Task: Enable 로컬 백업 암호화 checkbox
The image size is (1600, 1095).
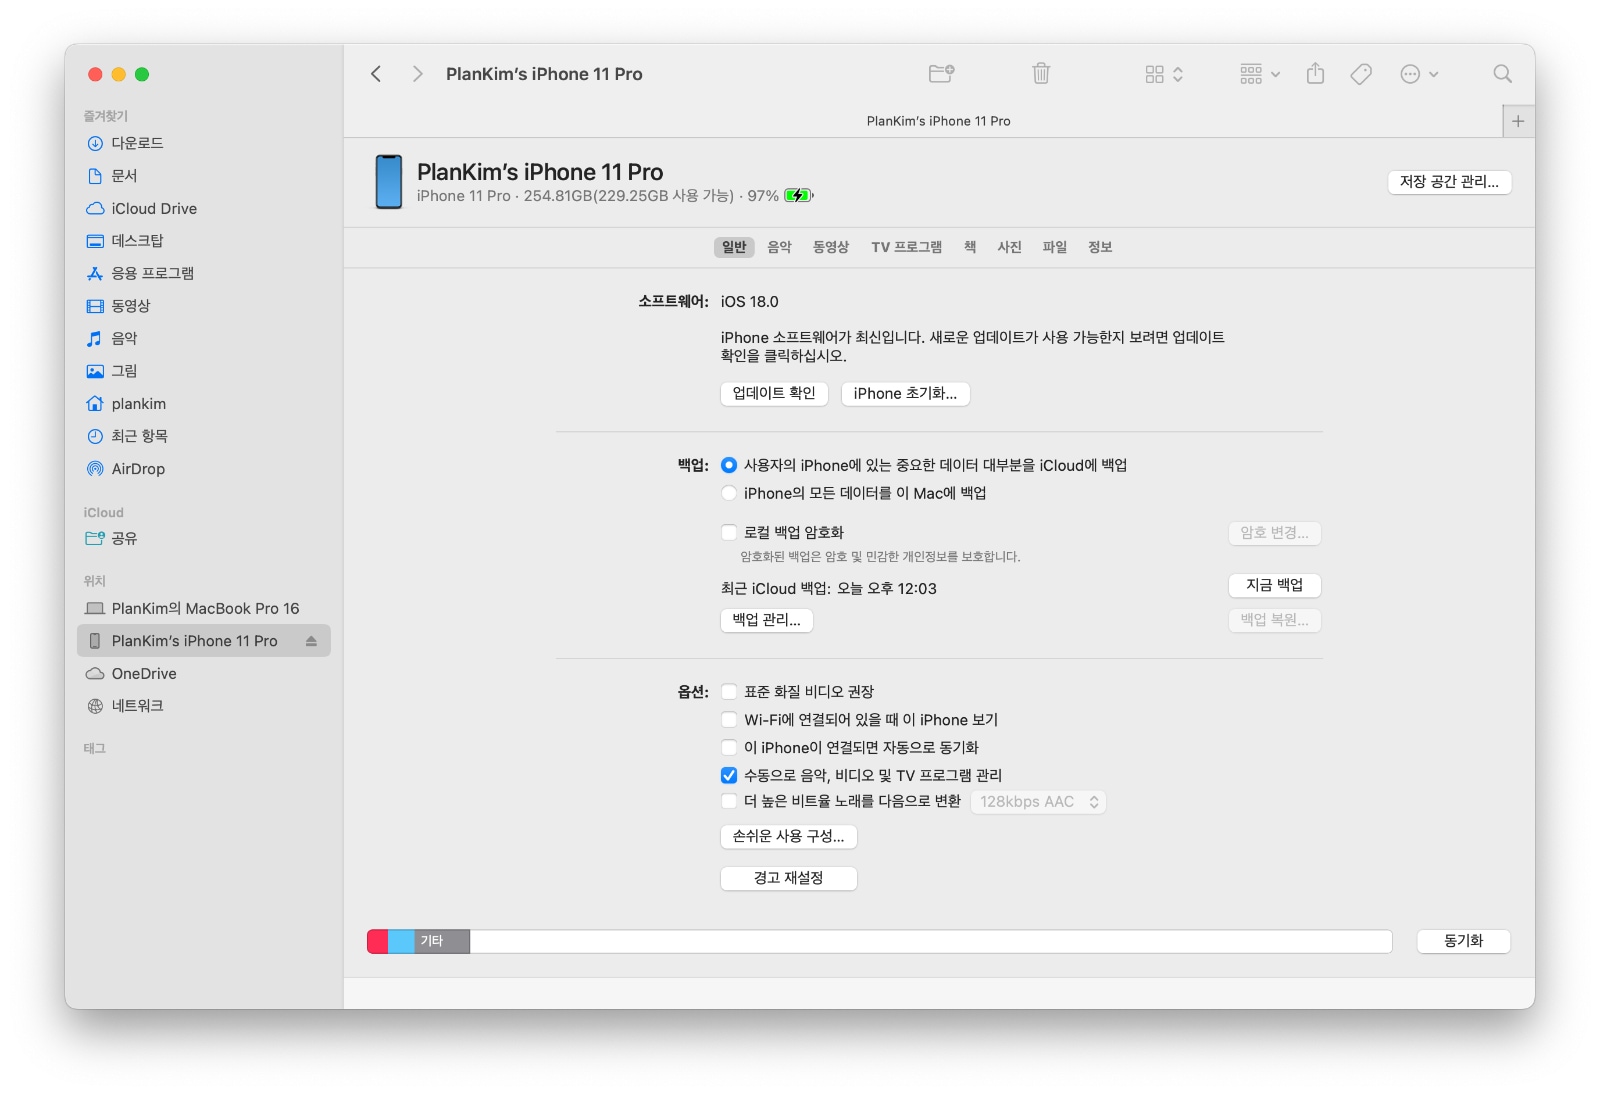Action: pyautogui.click(x=729, y=532)
